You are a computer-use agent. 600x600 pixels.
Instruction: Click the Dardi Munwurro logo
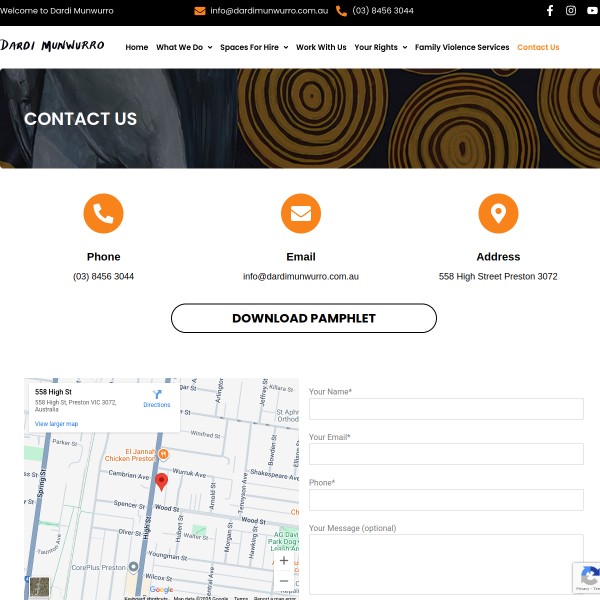tap(52, 46)
